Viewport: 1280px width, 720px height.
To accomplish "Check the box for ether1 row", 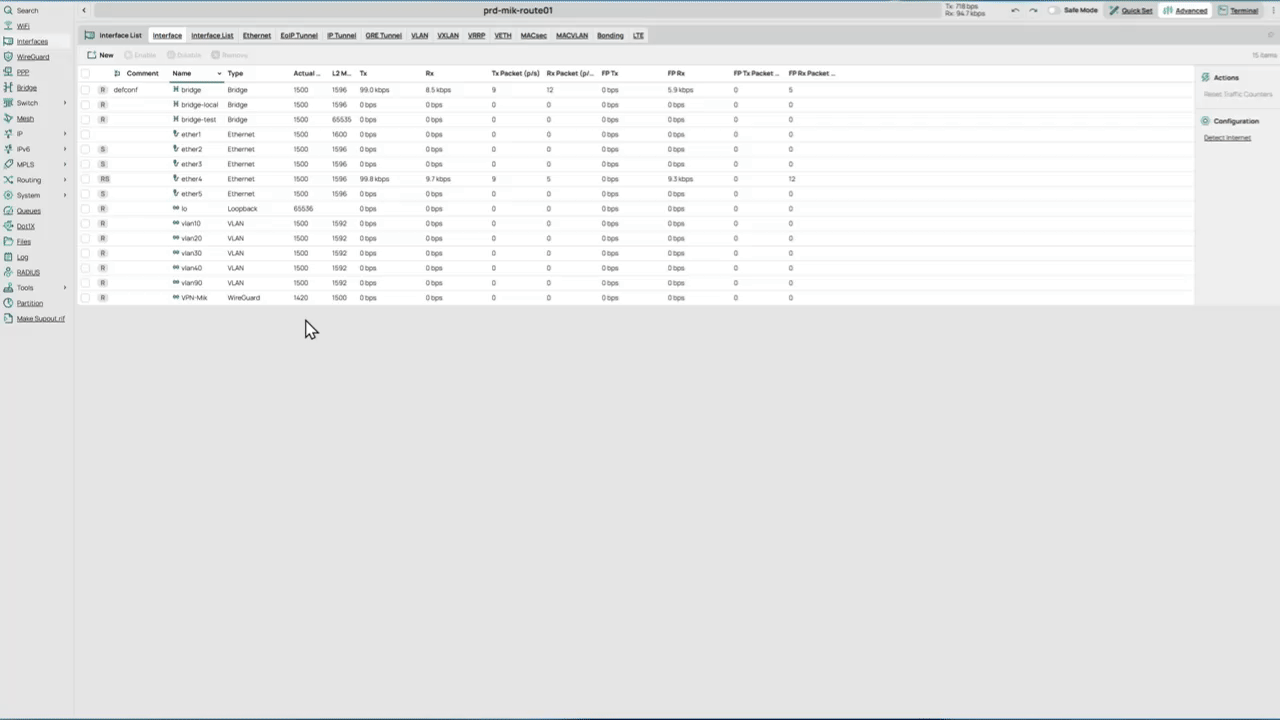I will (85, 134).
